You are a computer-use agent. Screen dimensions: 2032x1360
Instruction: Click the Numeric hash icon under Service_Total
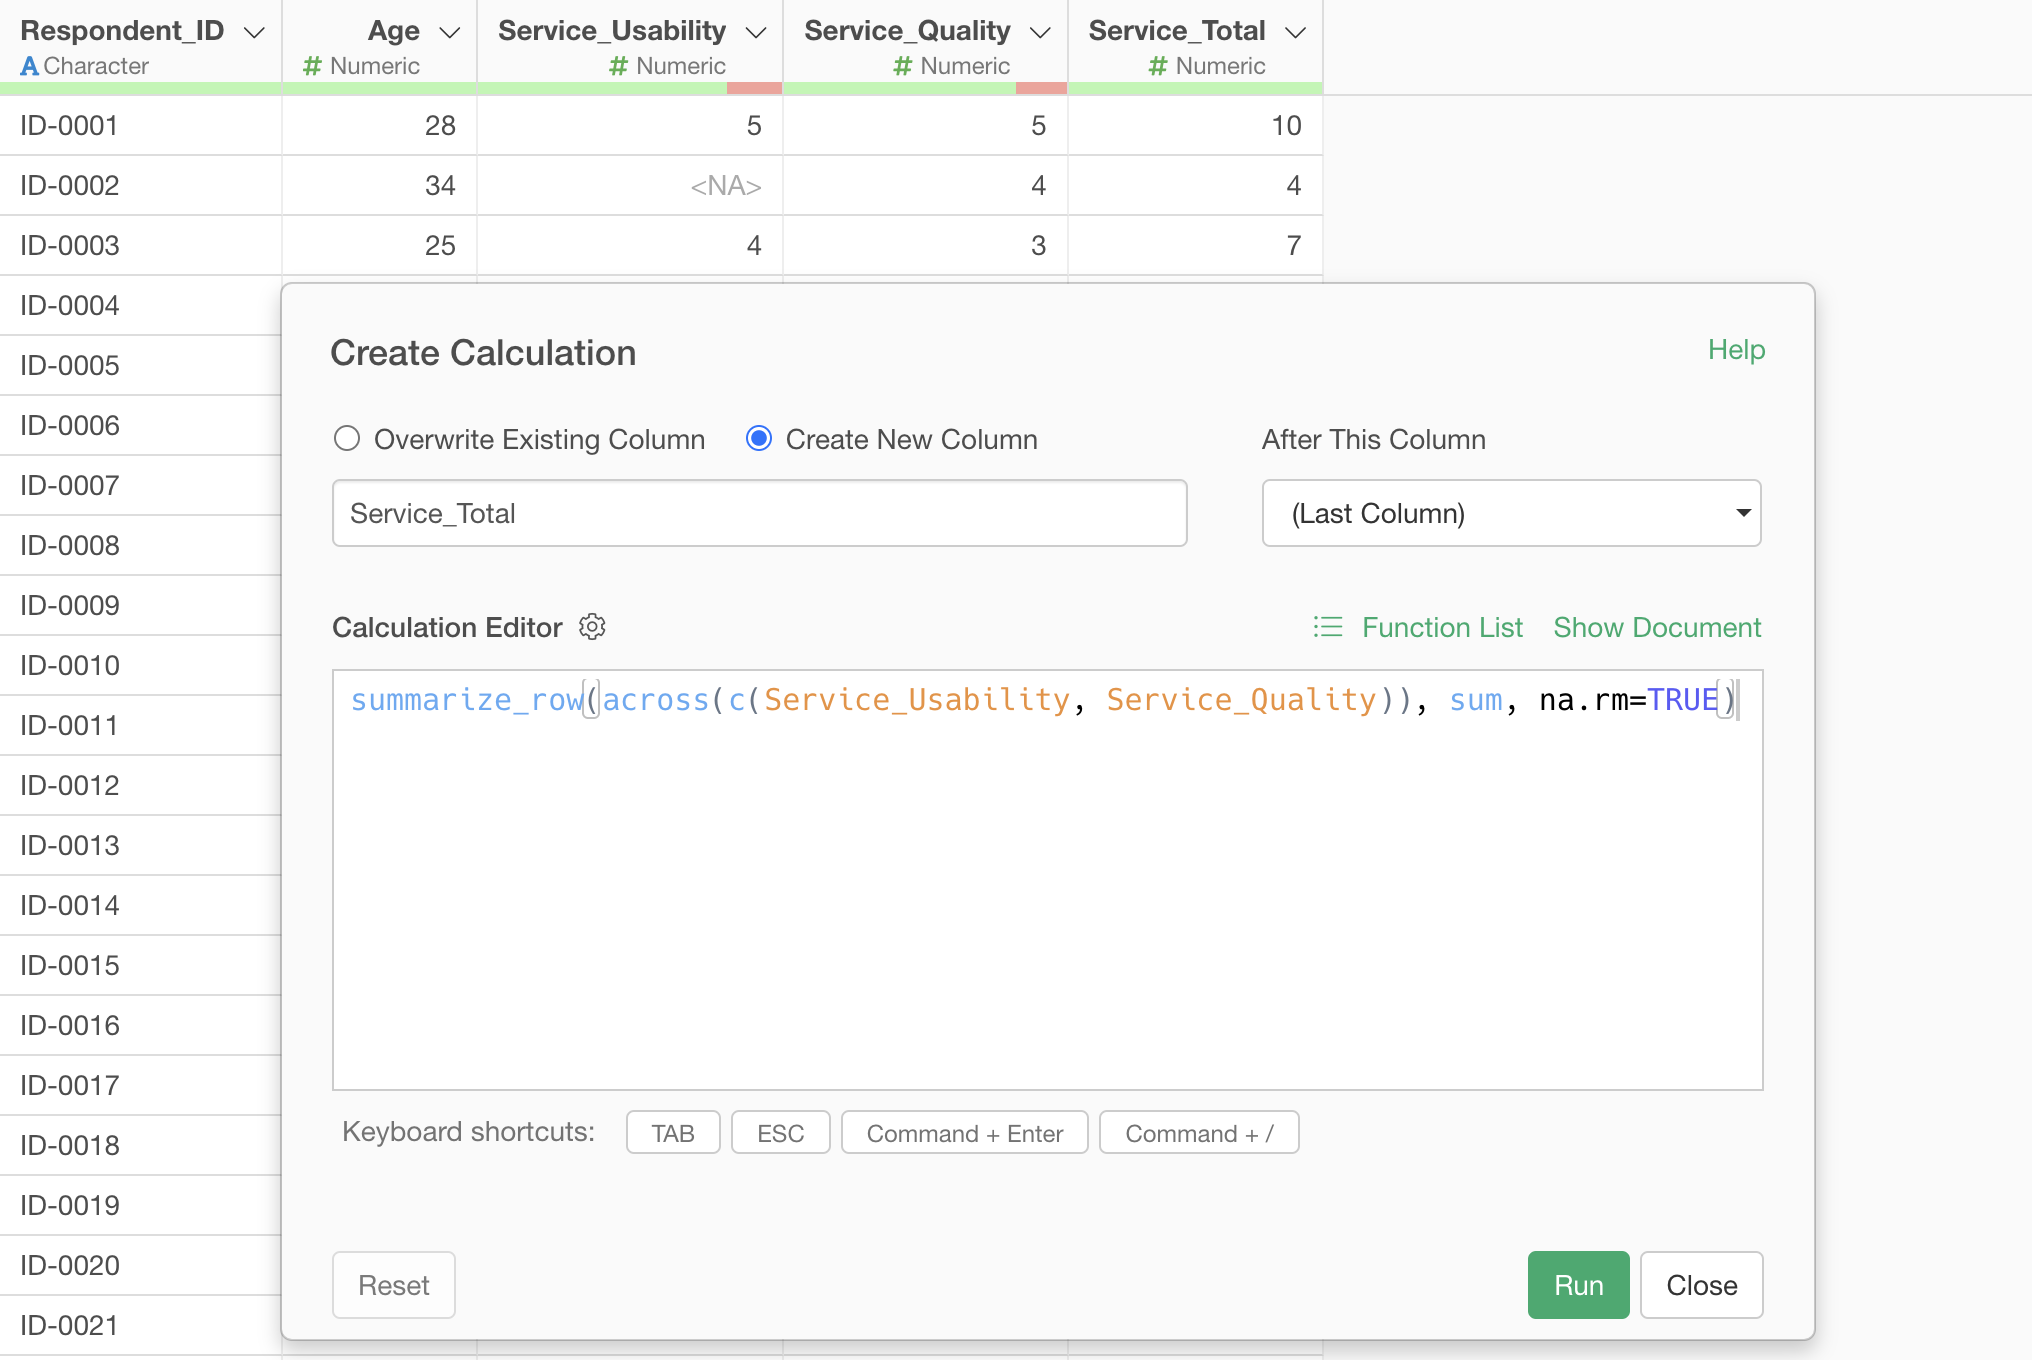click(x=1158, y=66)
